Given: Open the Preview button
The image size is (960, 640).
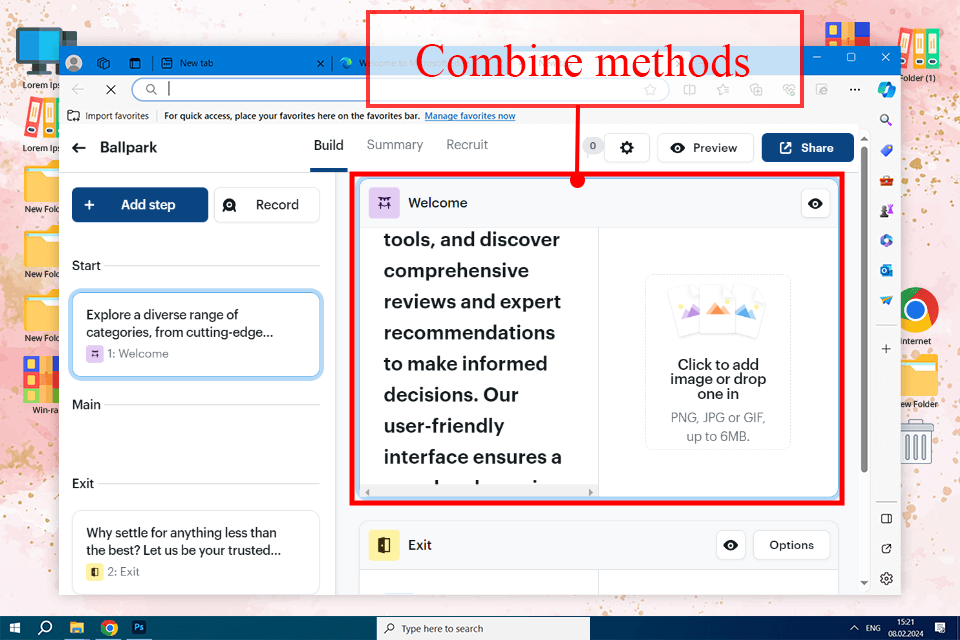Looking at the screenshot, I should pos(705,148).
